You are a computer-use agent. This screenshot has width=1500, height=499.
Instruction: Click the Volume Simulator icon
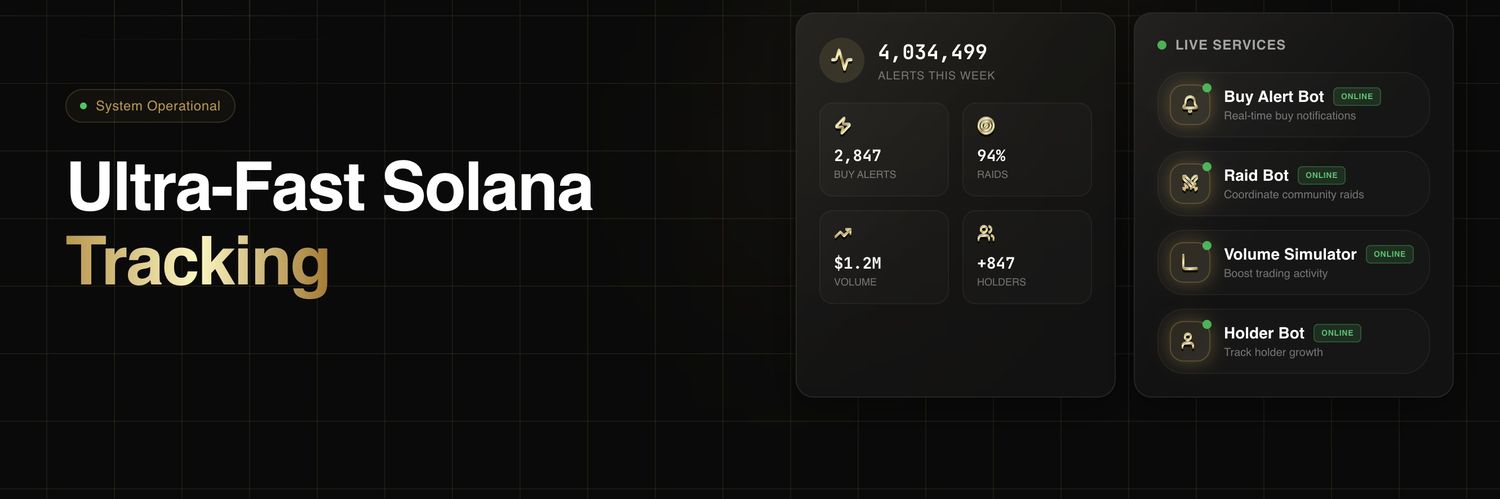(1189, 262)
